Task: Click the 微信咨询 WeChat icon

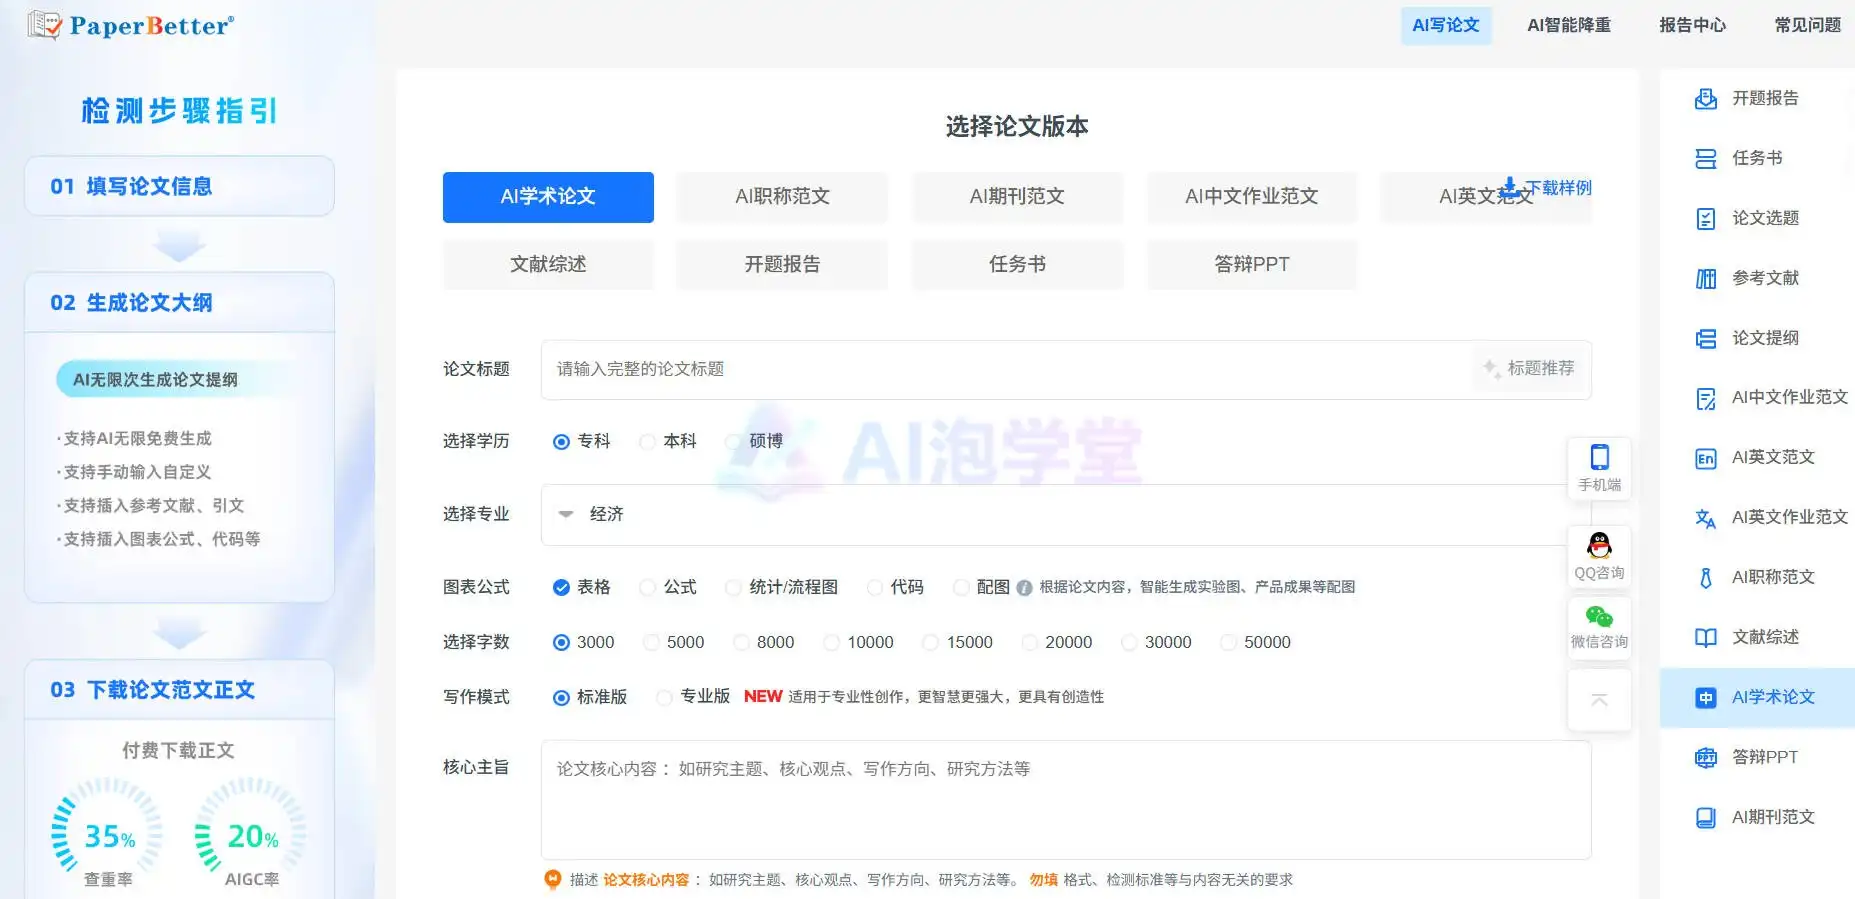Action: point(1599,616)
